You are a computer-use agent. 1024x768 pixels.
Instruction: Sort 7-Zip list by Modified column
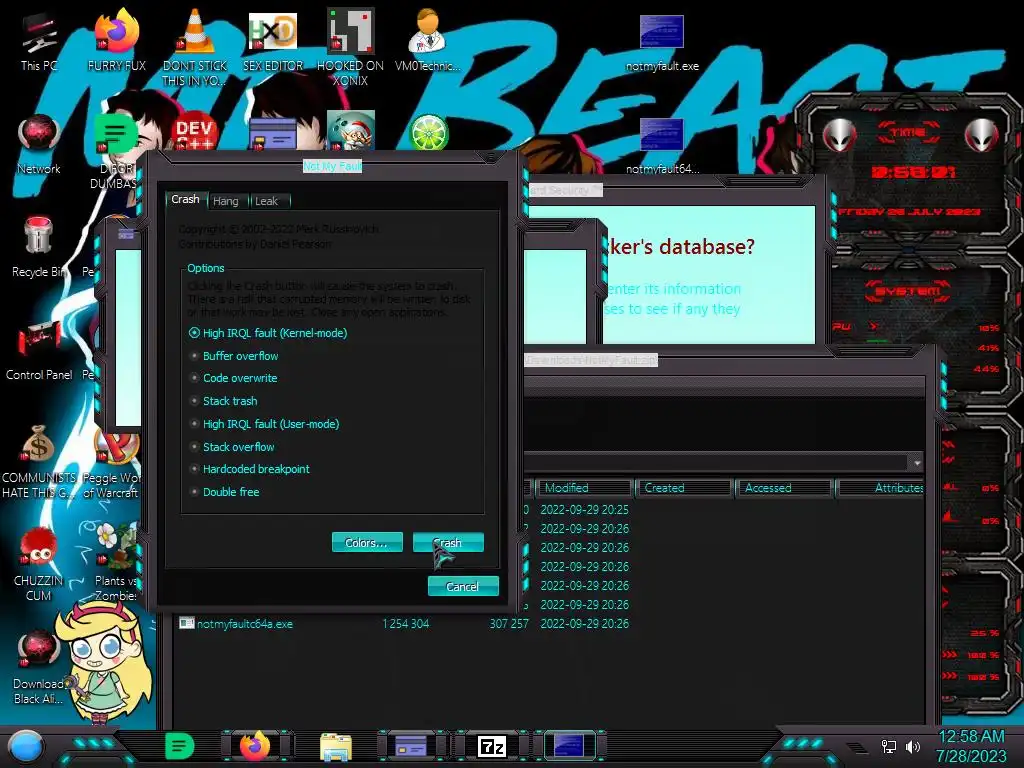(x=584, y=488)
